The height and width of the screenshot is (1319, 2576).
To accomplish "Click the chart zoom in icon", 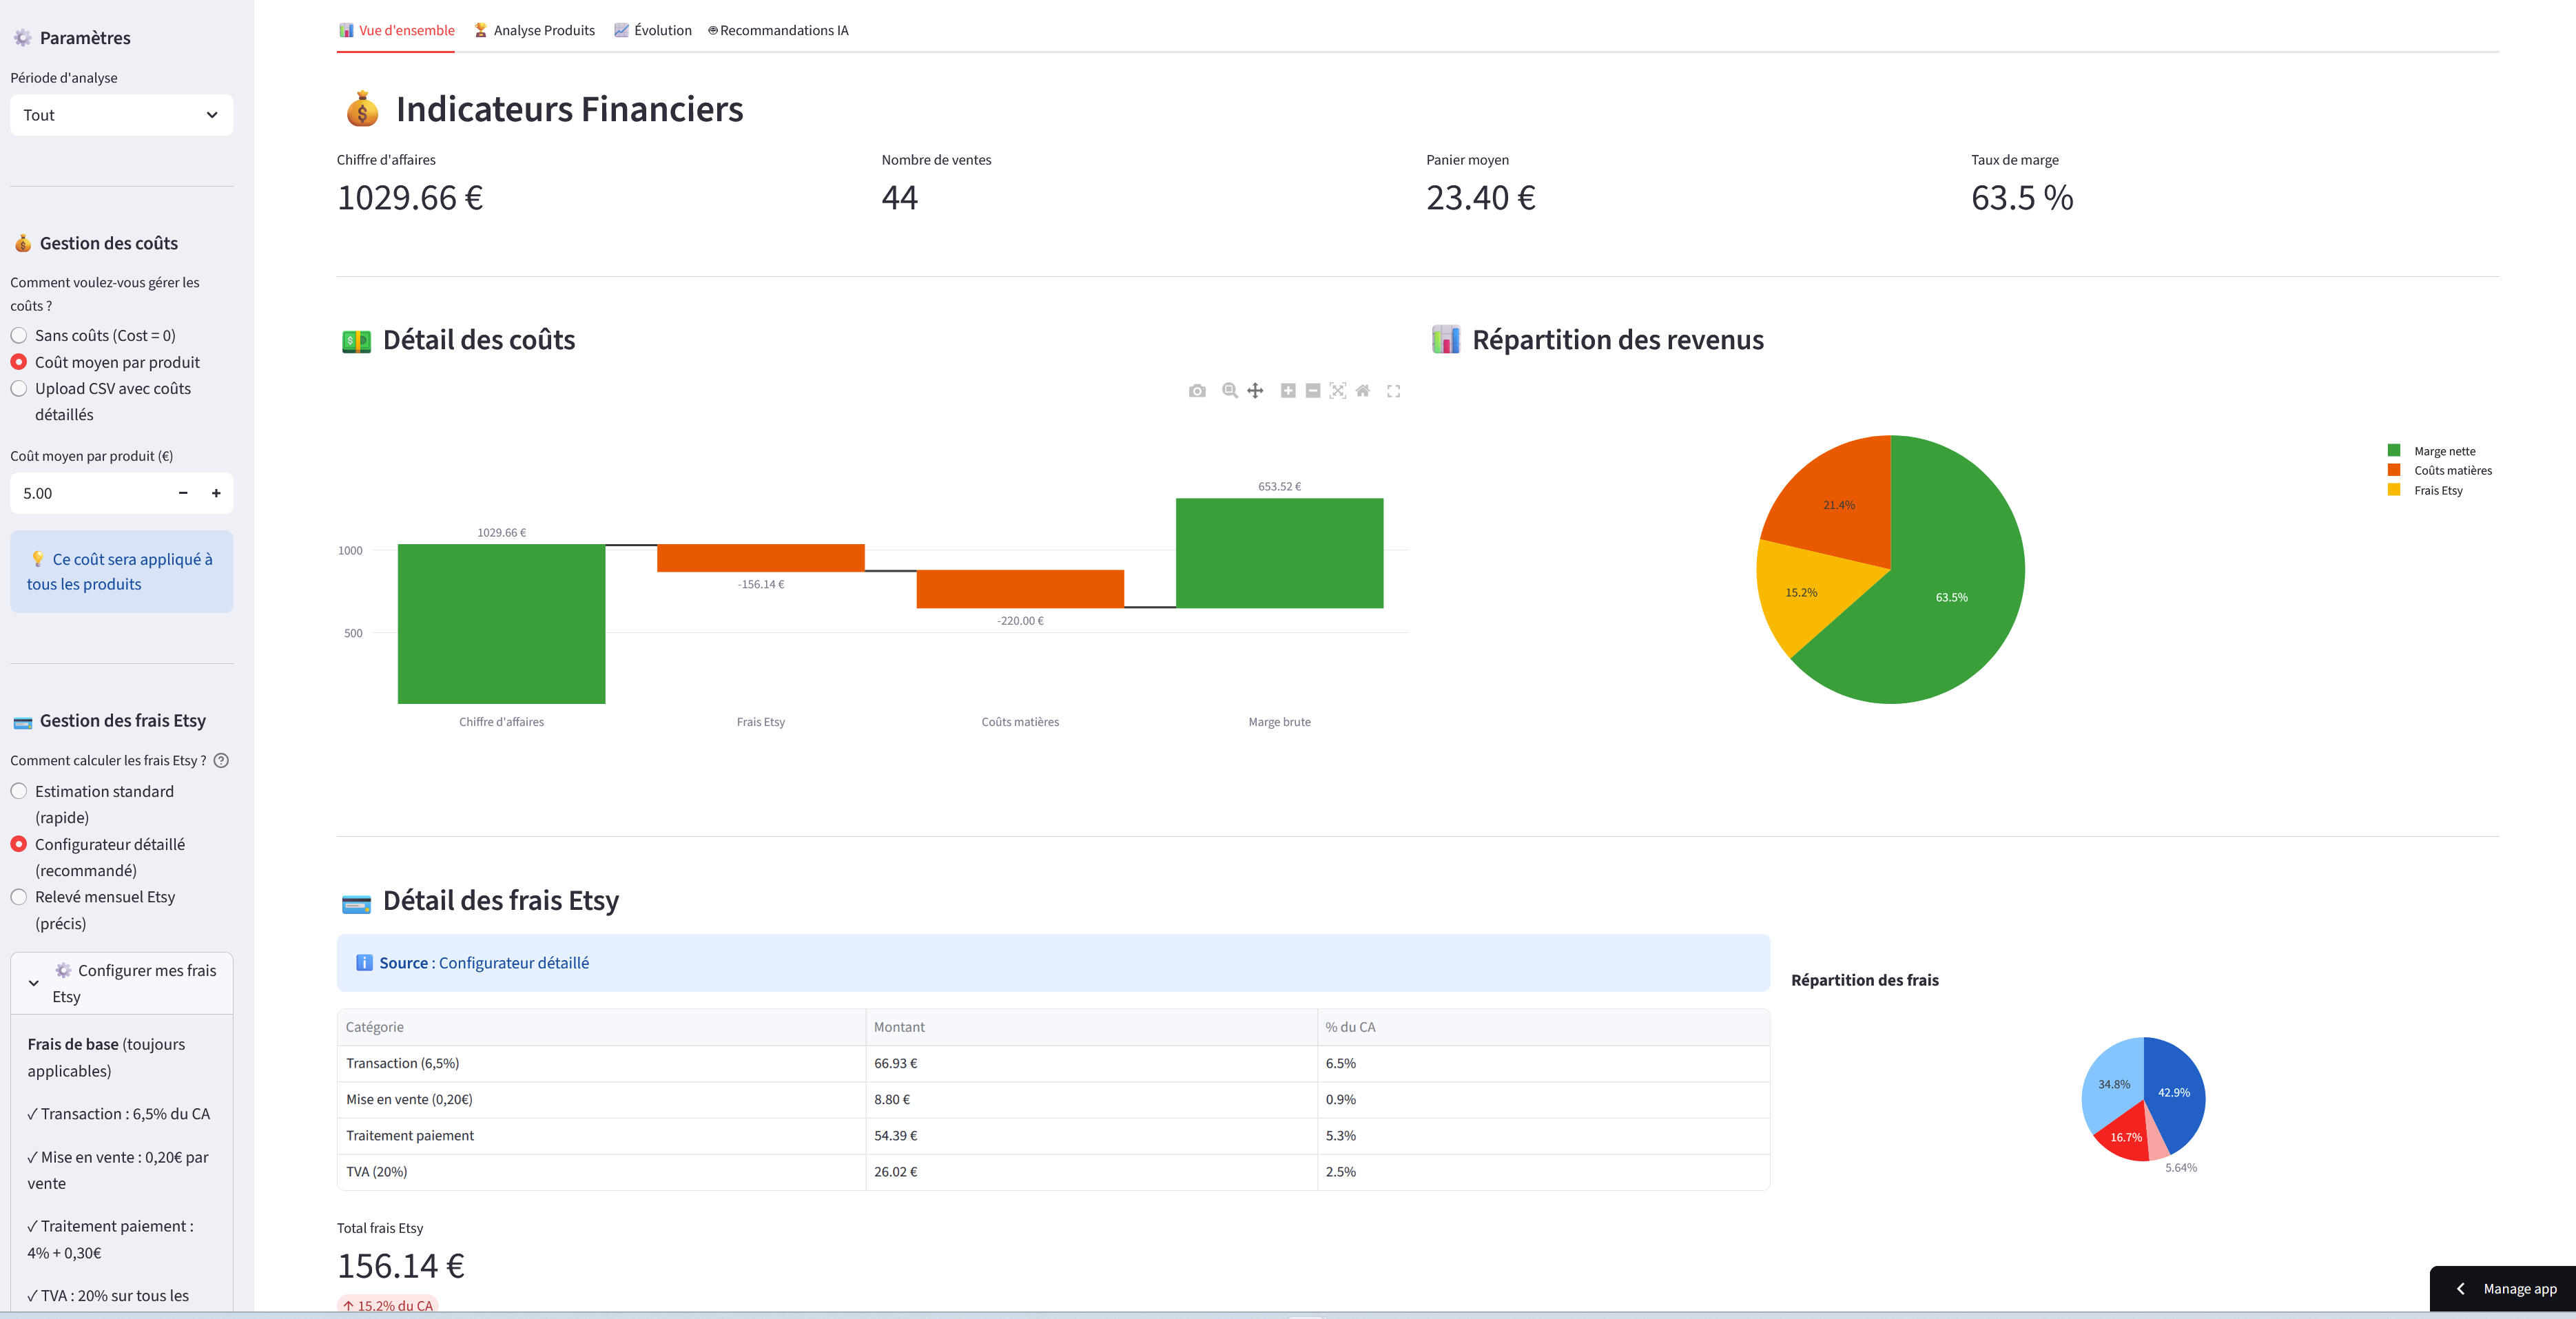I will click(1288, 391).
